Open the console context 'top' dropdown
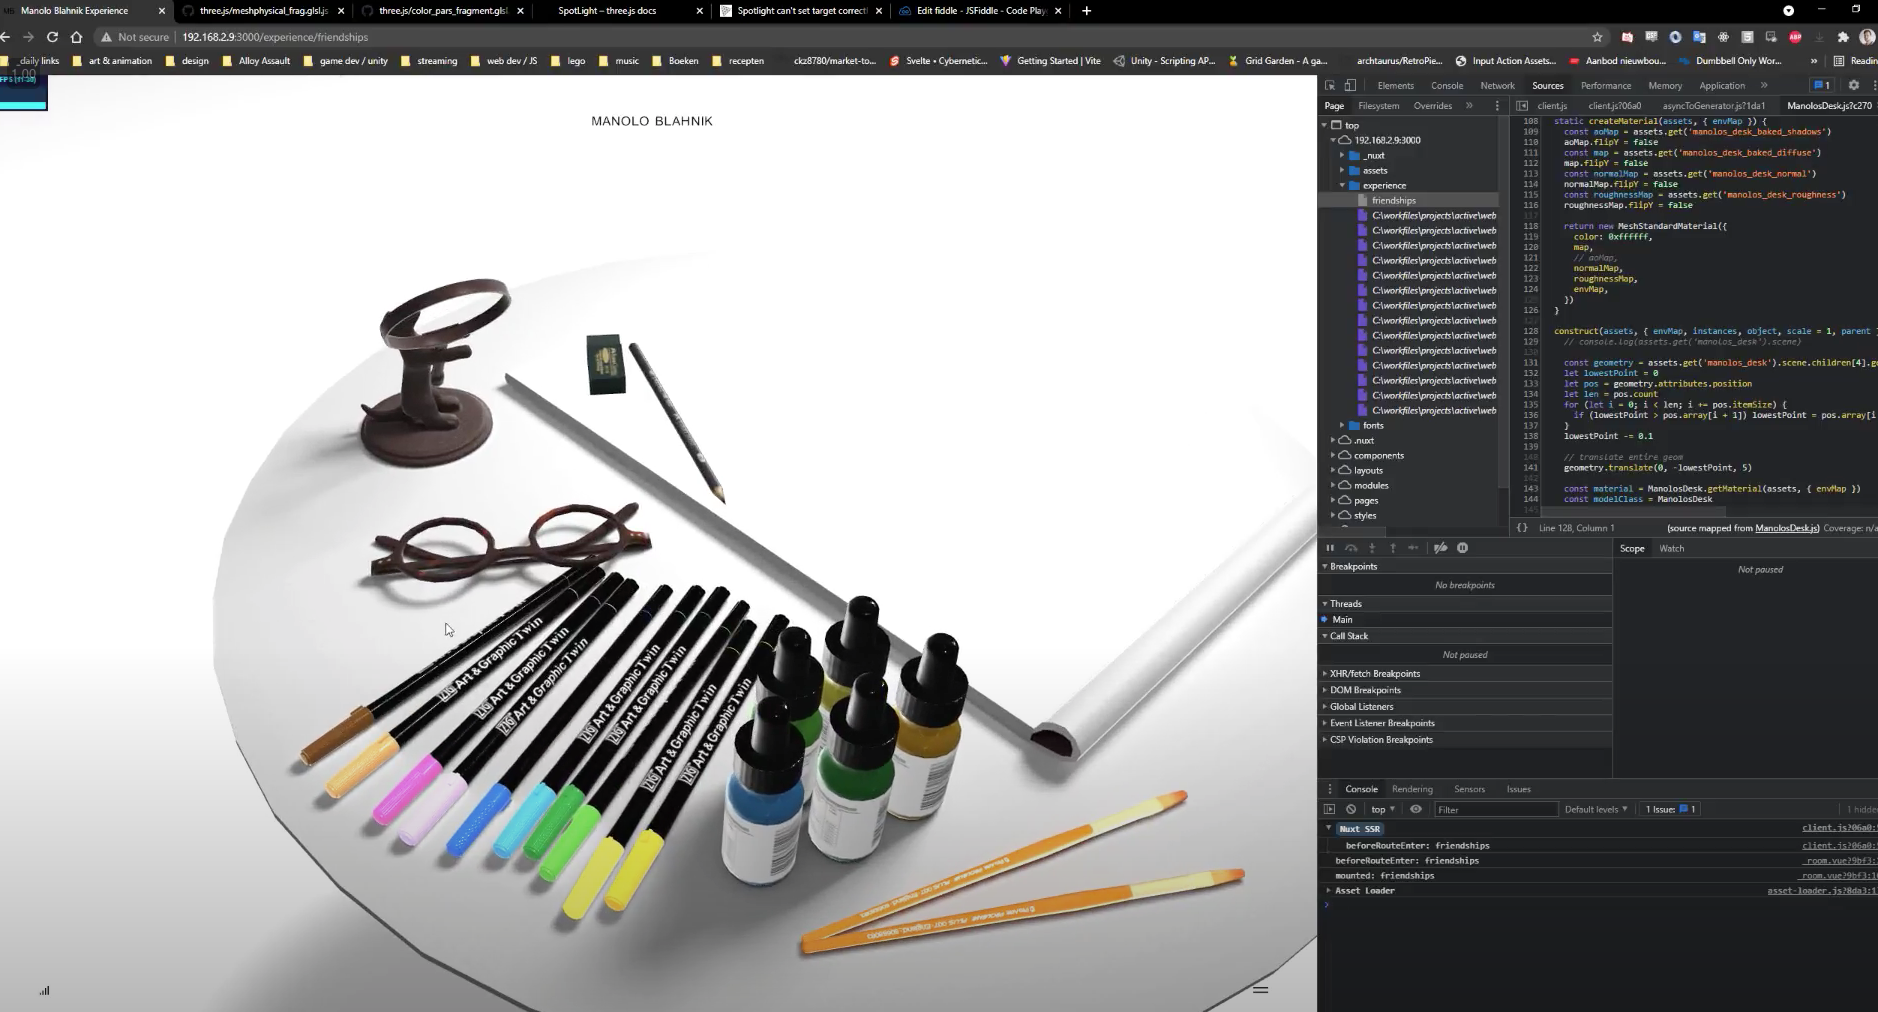Image resolution: width=1878 pixels, height=1012 pixels. [1383, 809]
